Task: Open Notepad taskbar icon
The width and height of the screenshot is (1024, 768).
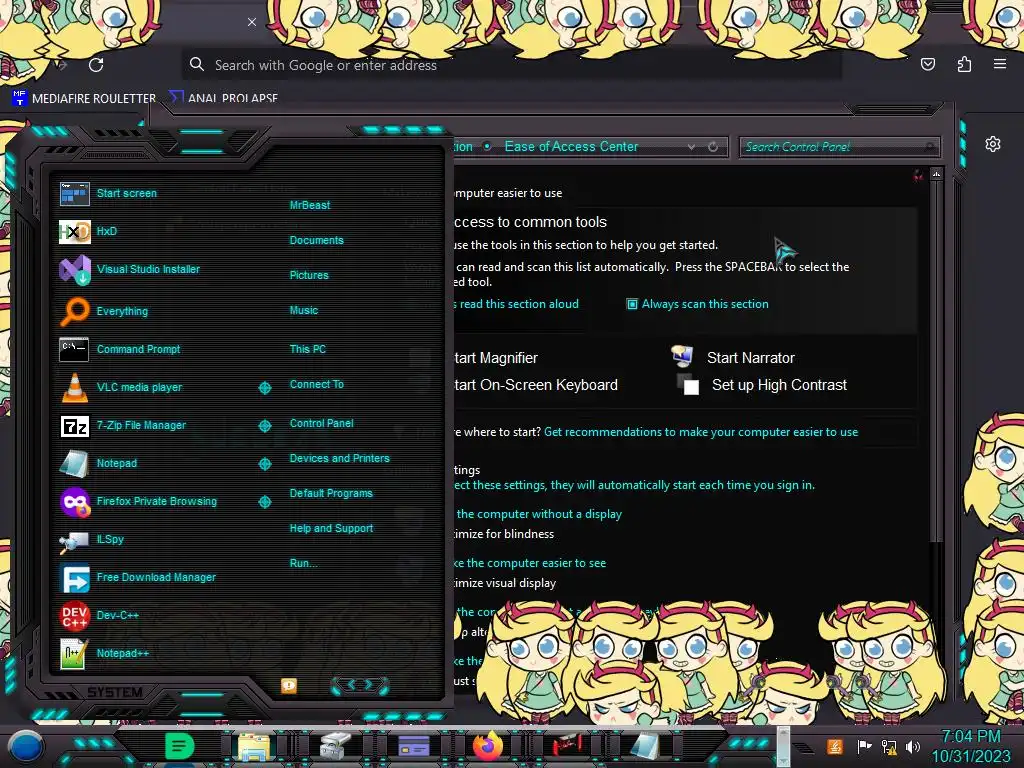Action: click(646, 746)
